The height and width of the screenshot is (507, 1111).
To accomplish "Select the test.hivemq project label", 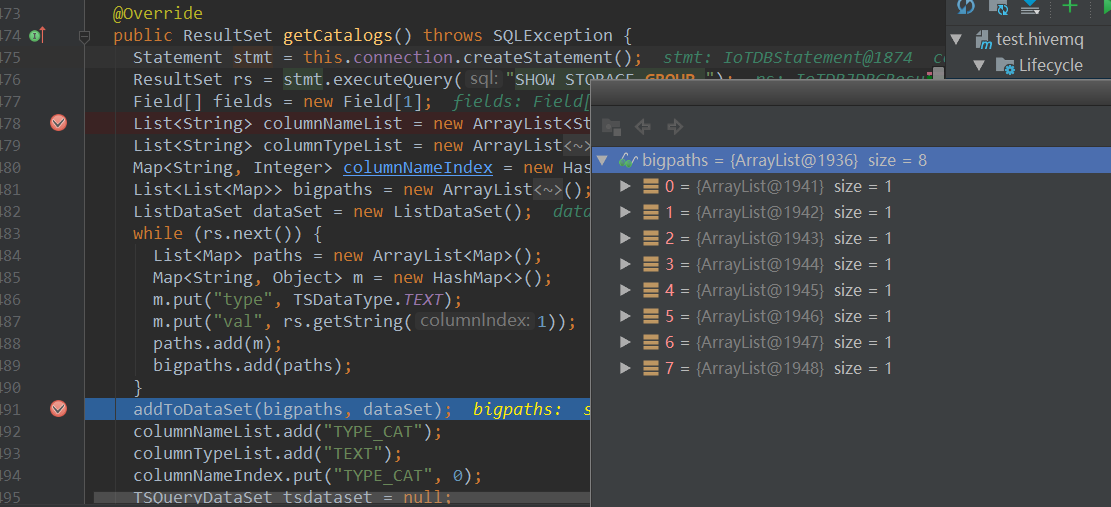I will tap(1040, 40).
